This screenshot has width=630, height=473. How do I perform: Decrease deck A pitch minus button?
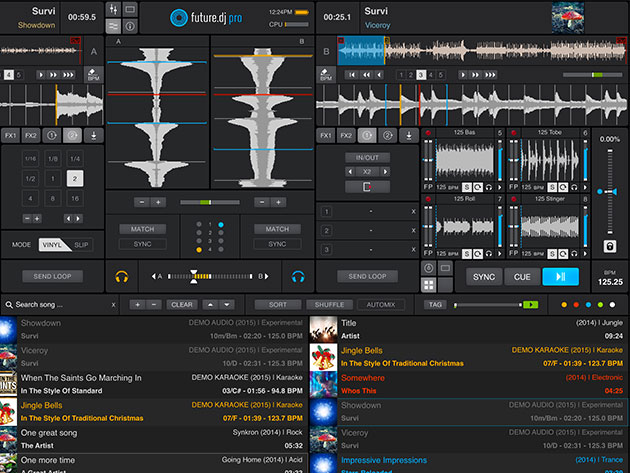pyautogui.click(x=141, y=202)
